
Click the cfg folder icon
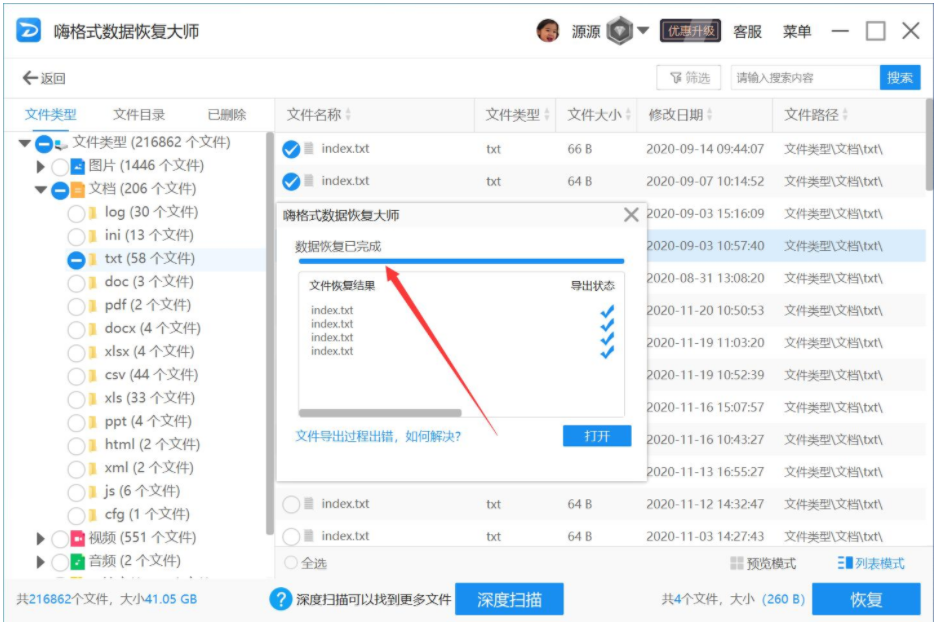(93, 516)
